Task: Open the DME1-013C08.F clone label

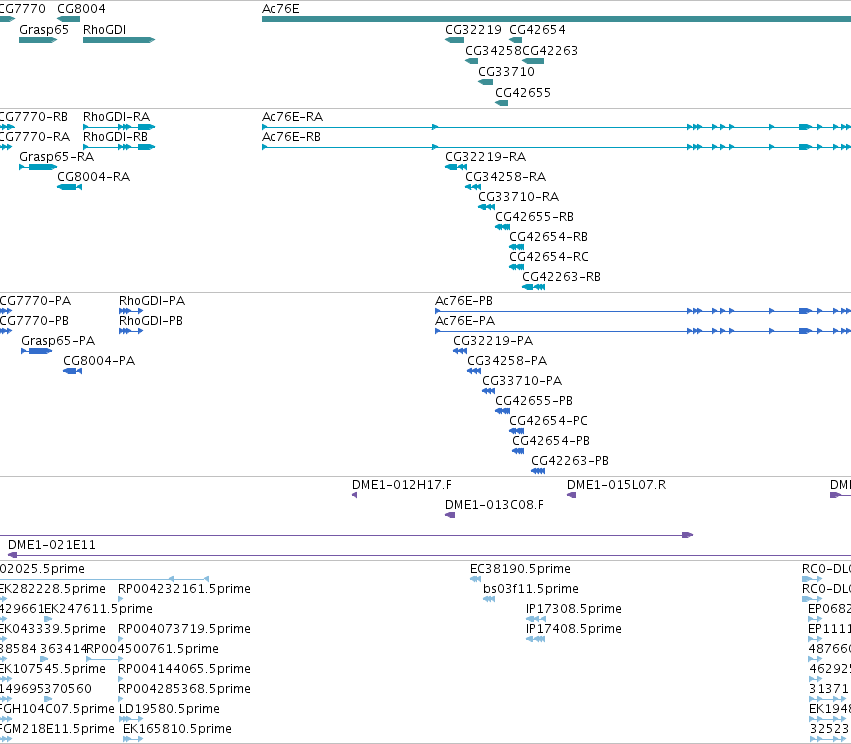Action: pyautogui.click(x=494, y=506)
